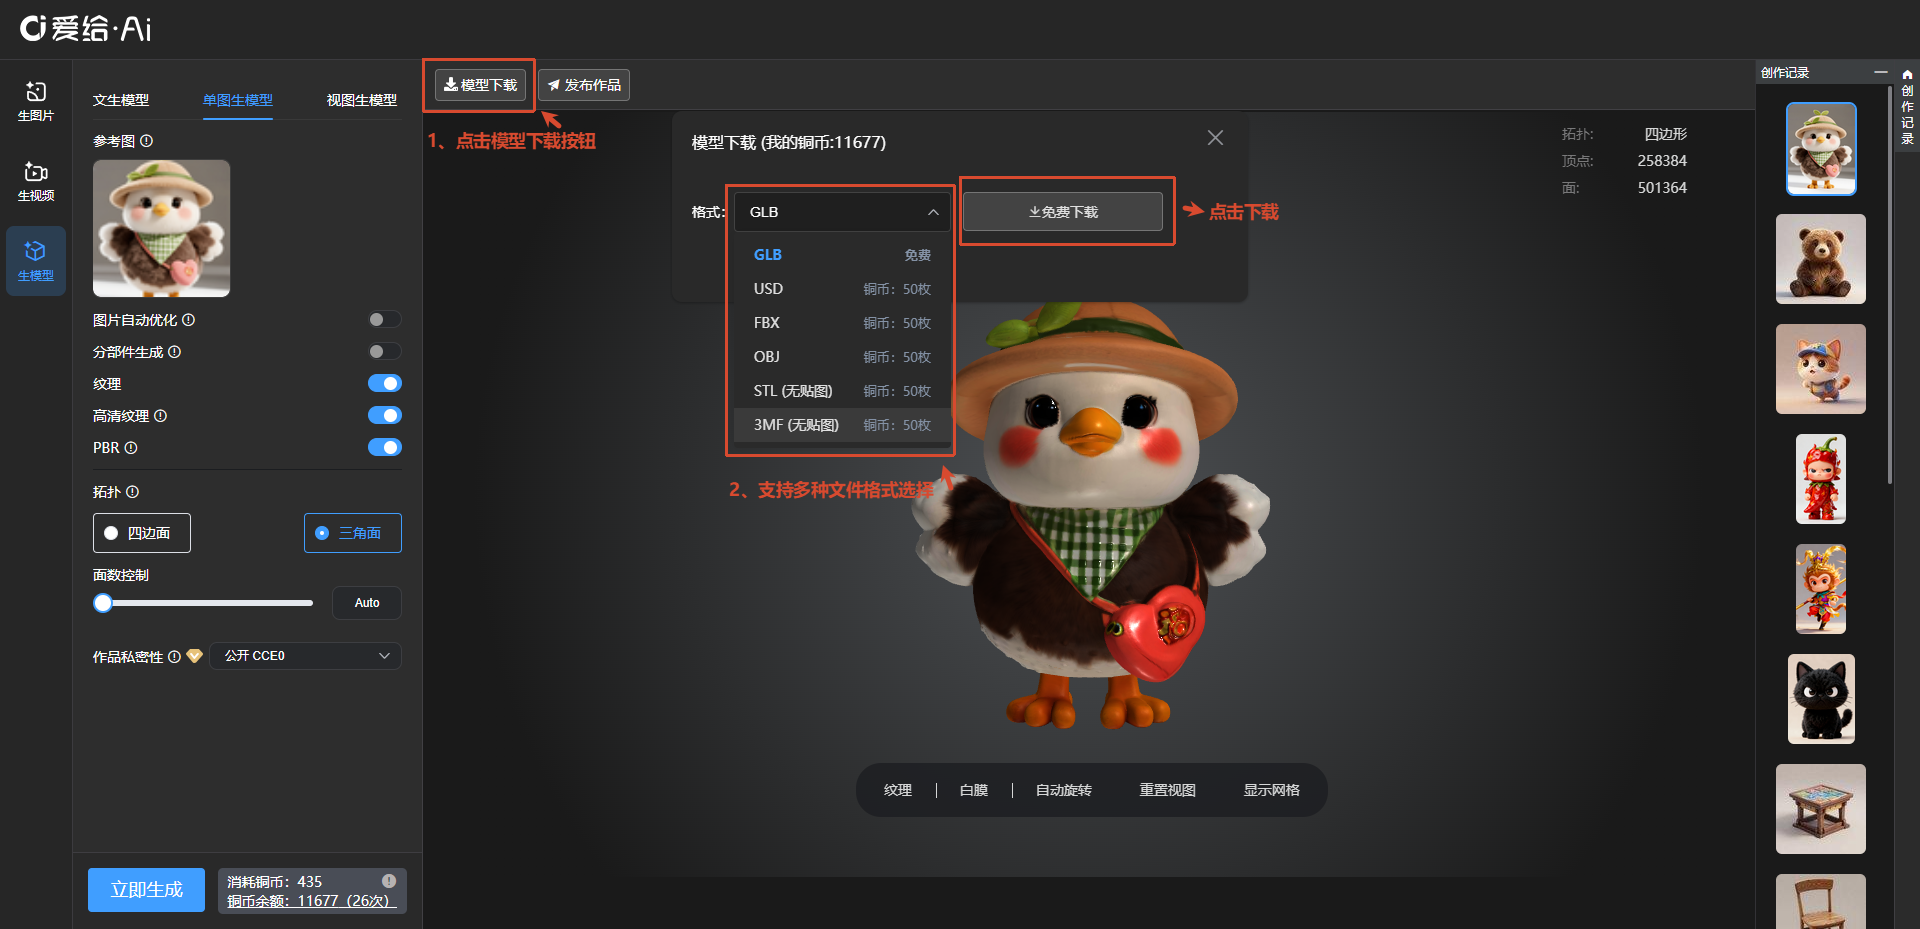Image resolution: width=1920 pixels, height=929 pixels.
Task: Click the 参考图 reference image thumbnail
Action: click(161, 228)
